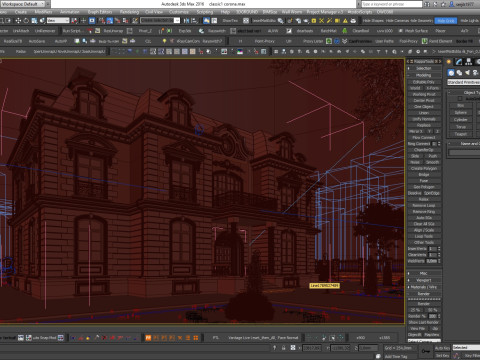Open the Layer Explorer icon
The image size is (480, 360).
coord(206,21)
